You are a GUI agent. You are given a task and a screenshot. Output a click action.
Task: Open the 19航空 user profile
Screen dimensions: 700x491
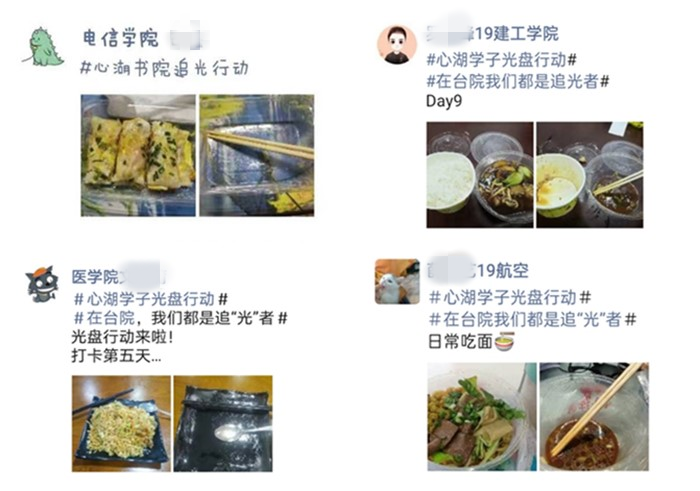point(478,271)
